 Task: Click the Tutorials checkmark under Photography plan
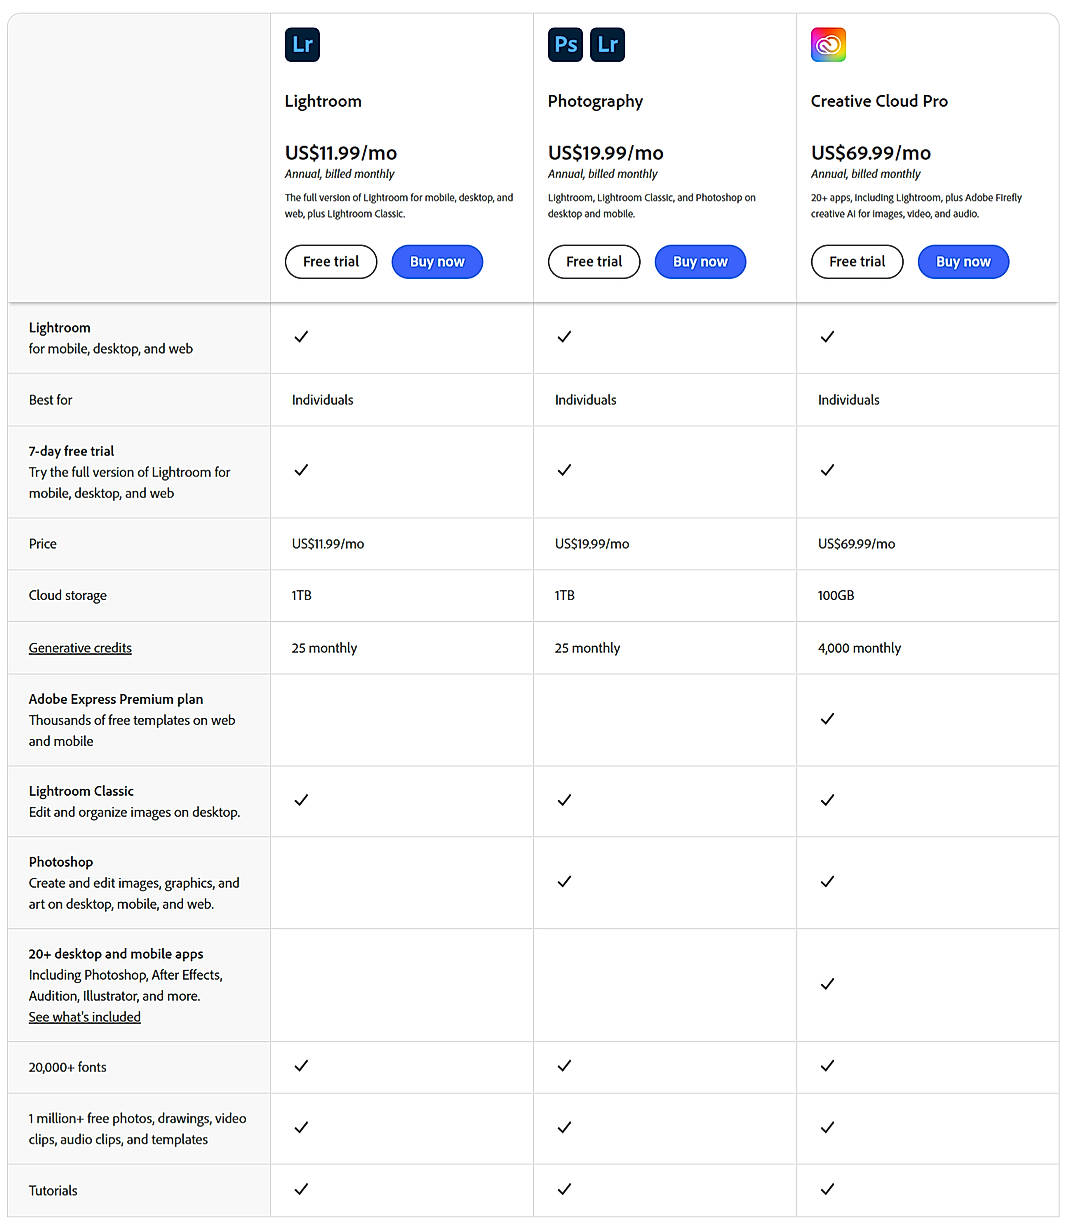pos(564,1189)
